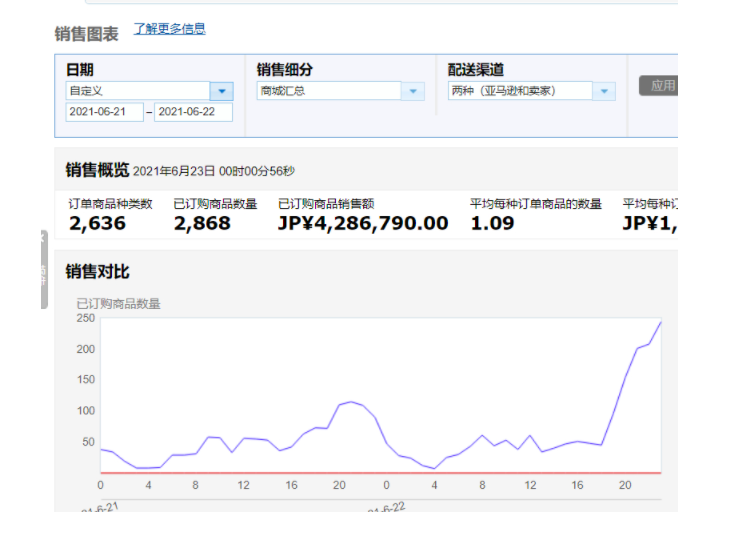Click the purple line's final peak point
Viewport: 745px width, 536px height.
[x=660, y=322]
